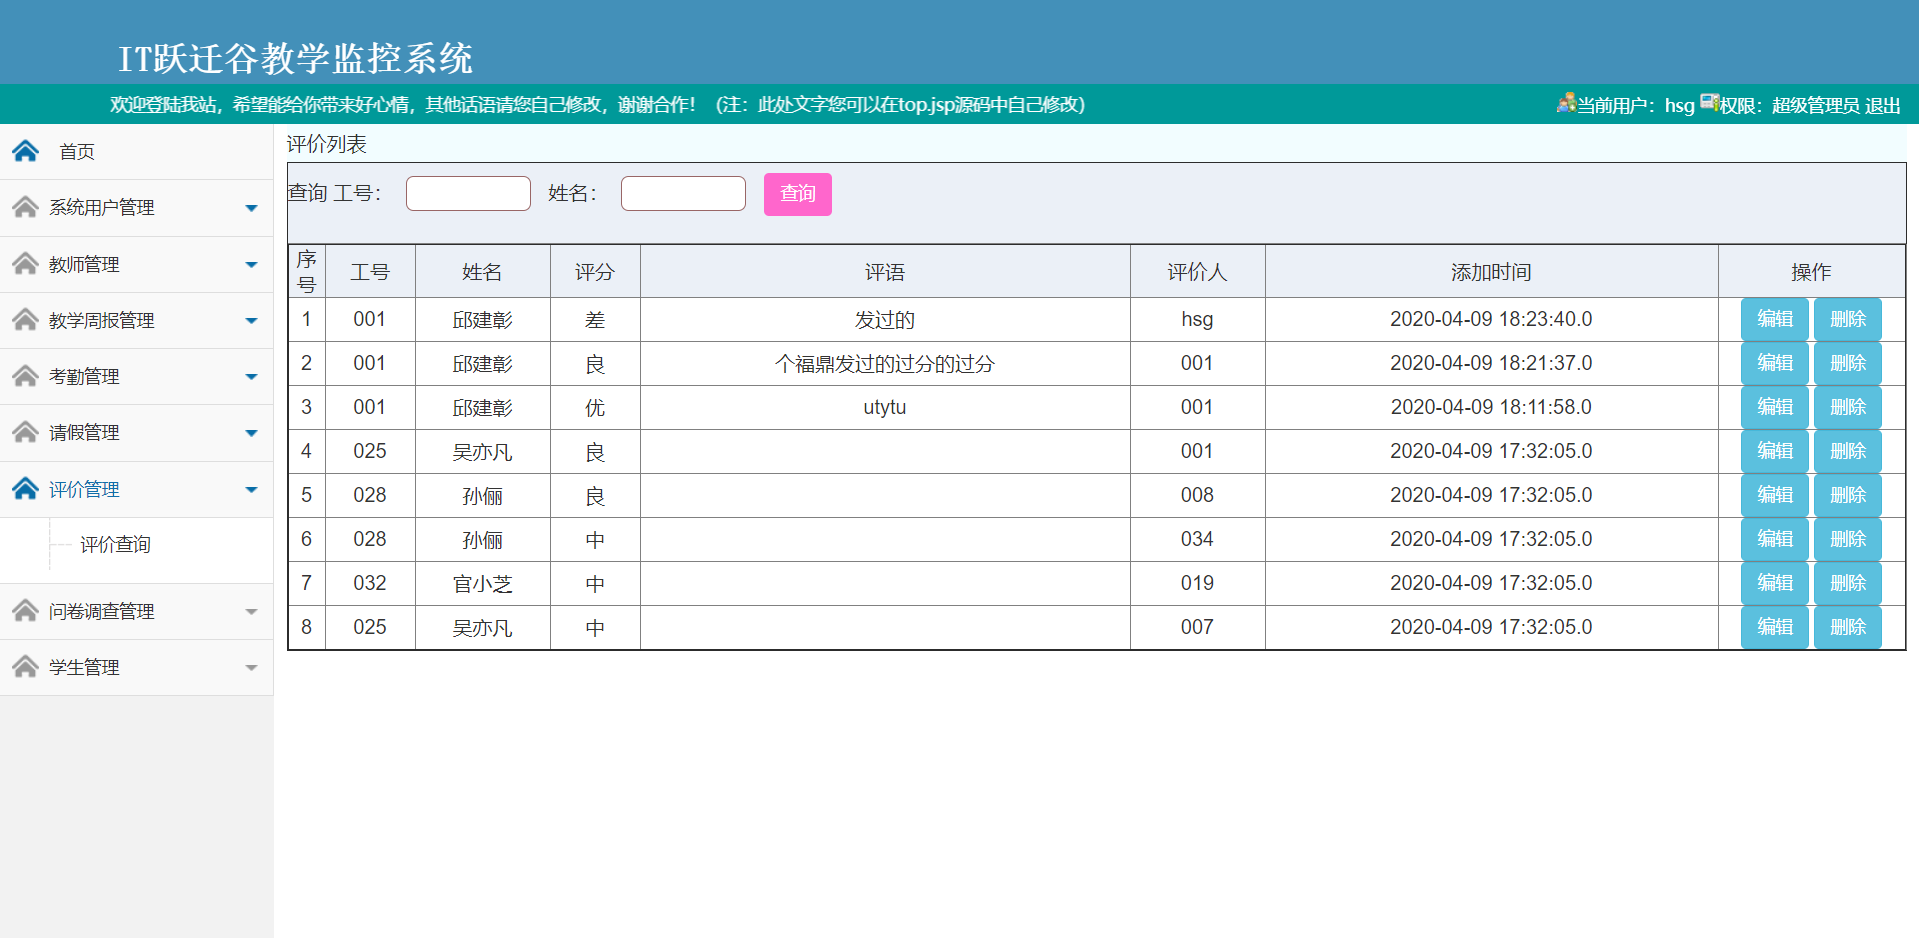
Task: Delete the row with comment 个福鼎发过的过分的过分
Action: pos(1848,363)
